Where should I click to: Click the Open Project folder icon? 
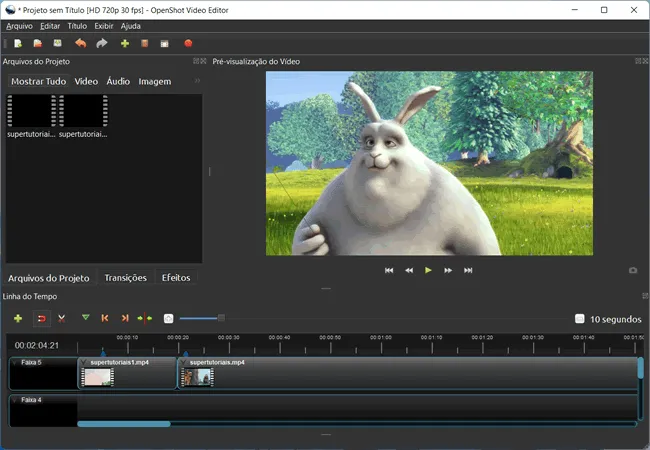click(x=38, y=44)
